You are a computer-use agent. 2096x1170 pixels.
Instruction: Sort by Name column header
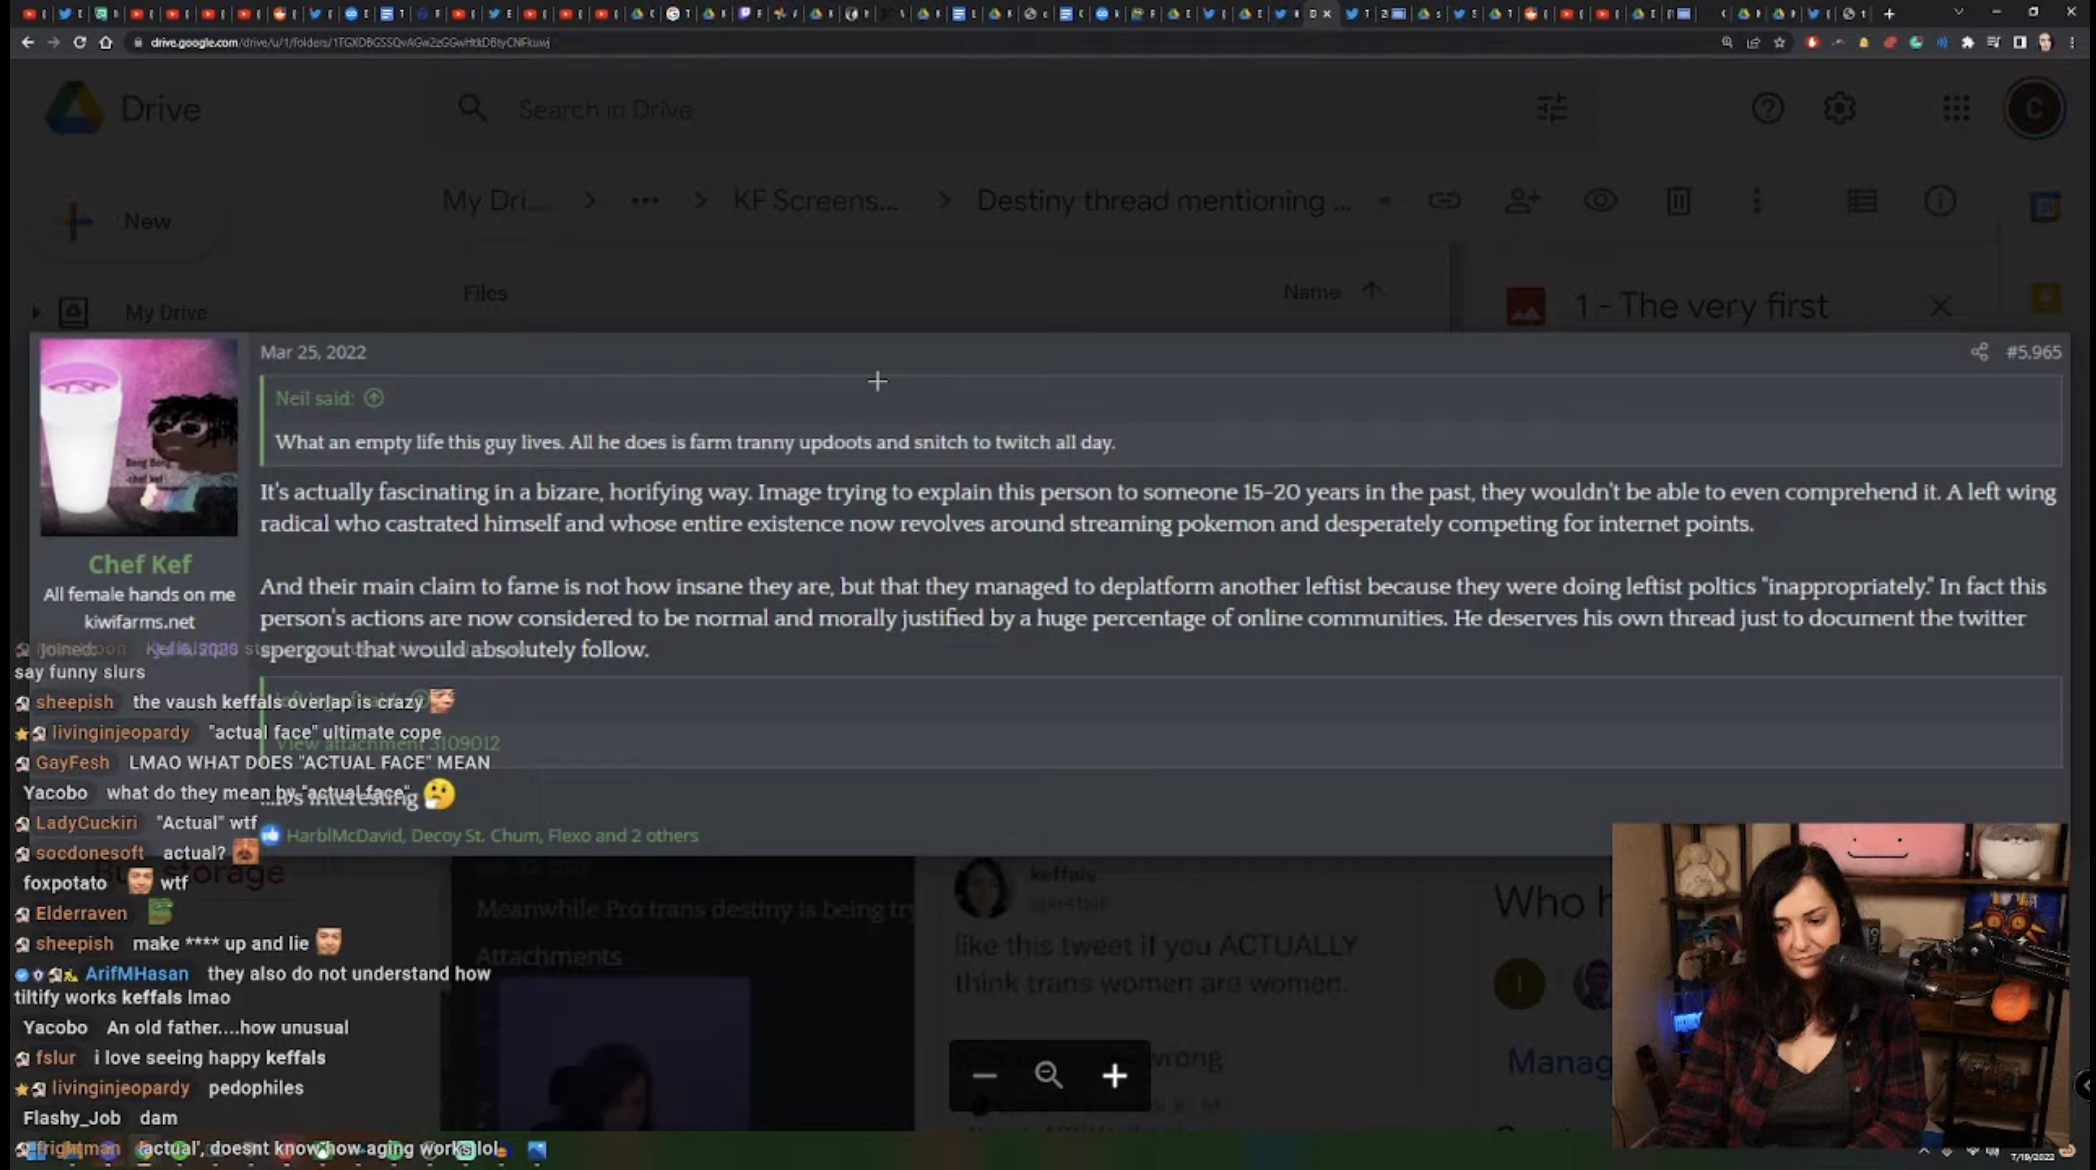point(1311,291)
